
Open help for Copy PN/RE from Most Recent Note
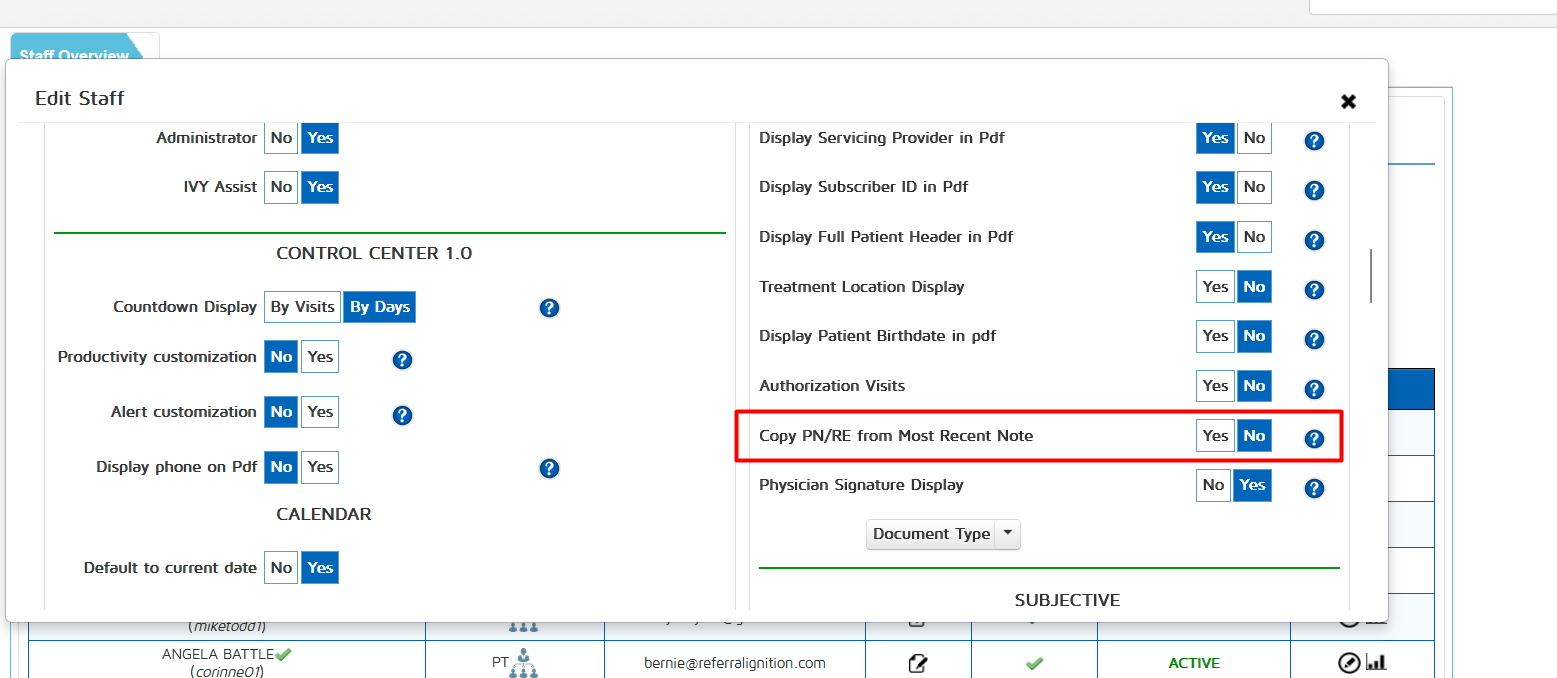pyautogui.click(x=1314, y=438)
